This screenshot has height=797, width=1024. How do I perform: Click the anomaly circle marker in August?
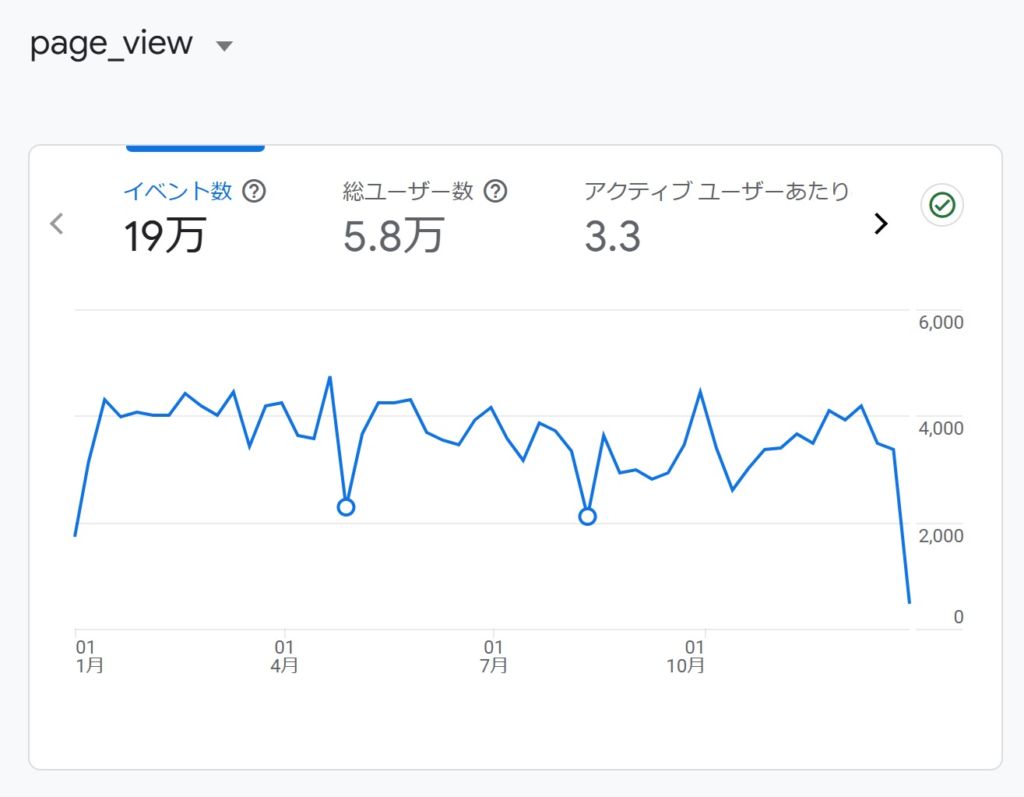click(588, 516)
